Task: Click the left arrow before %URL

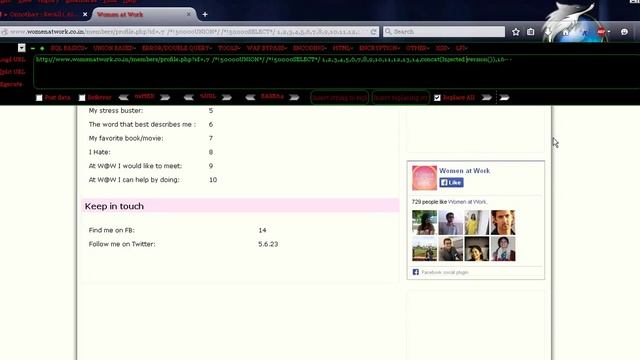Action: click(189, 97)
